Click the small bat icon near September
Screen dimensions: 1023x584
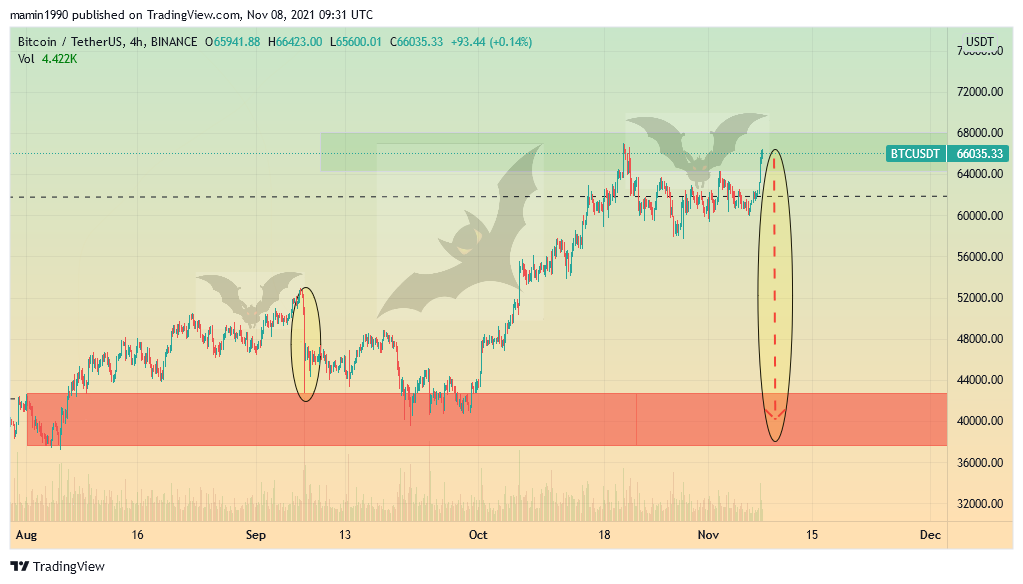pos(250,299)
